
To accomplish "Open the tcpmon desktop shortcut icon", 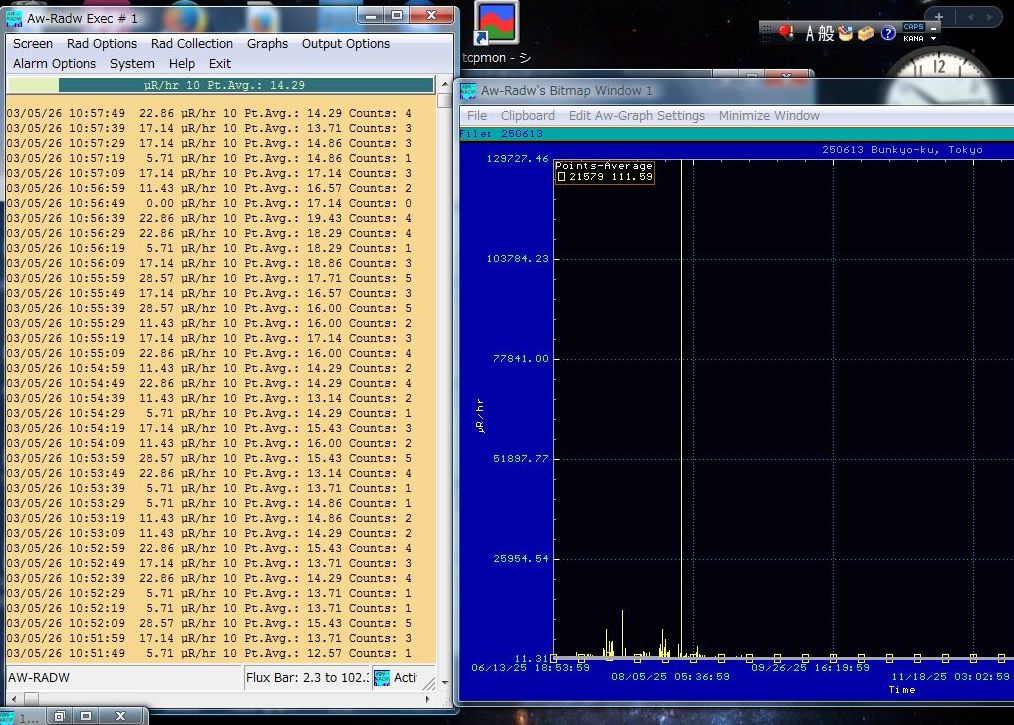I will tap(497, 24).
